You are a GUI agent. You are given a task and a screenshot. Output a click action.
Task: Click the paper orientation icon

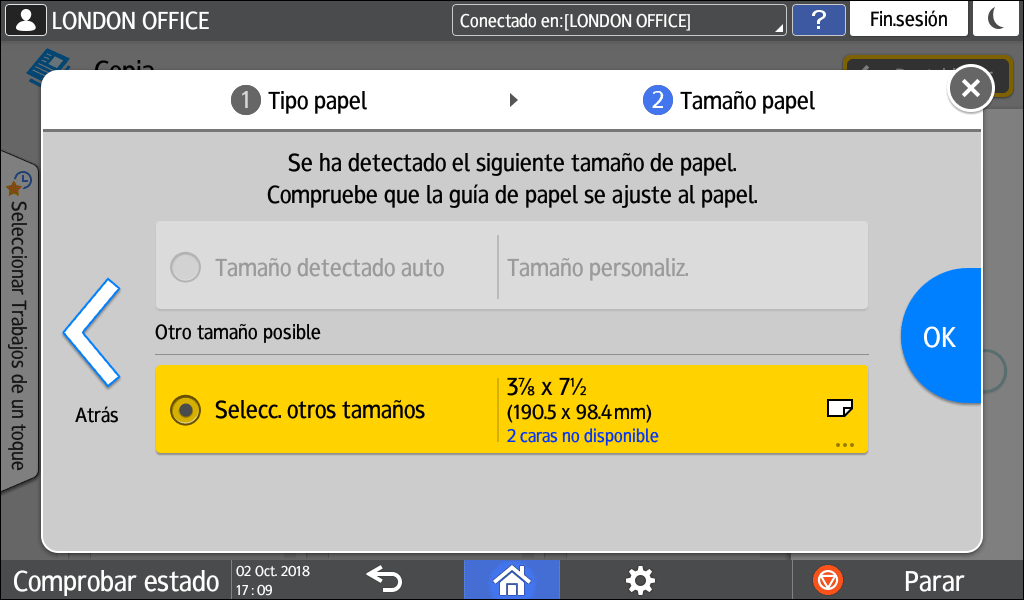[x=839, y=408]
